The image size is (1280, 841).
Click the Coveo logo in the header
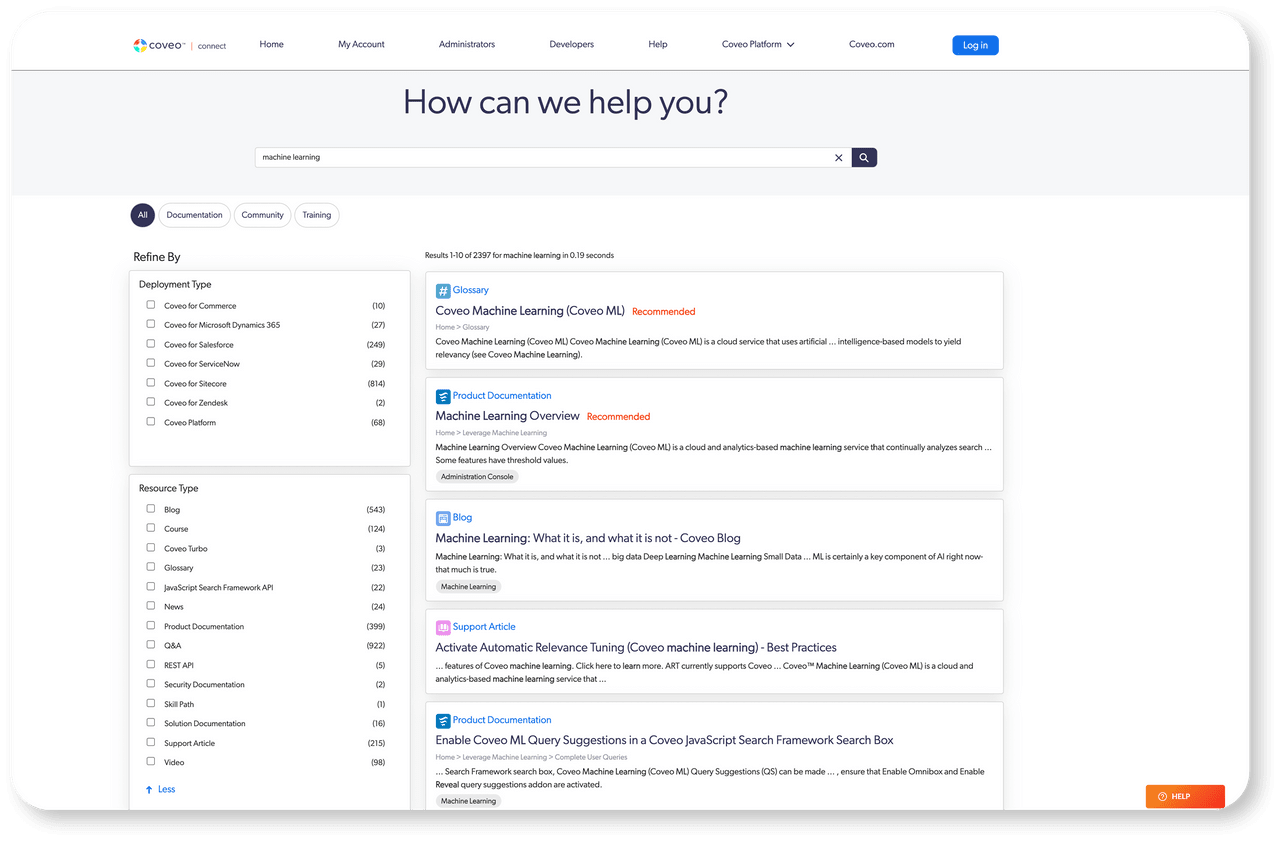coord(158,44)
